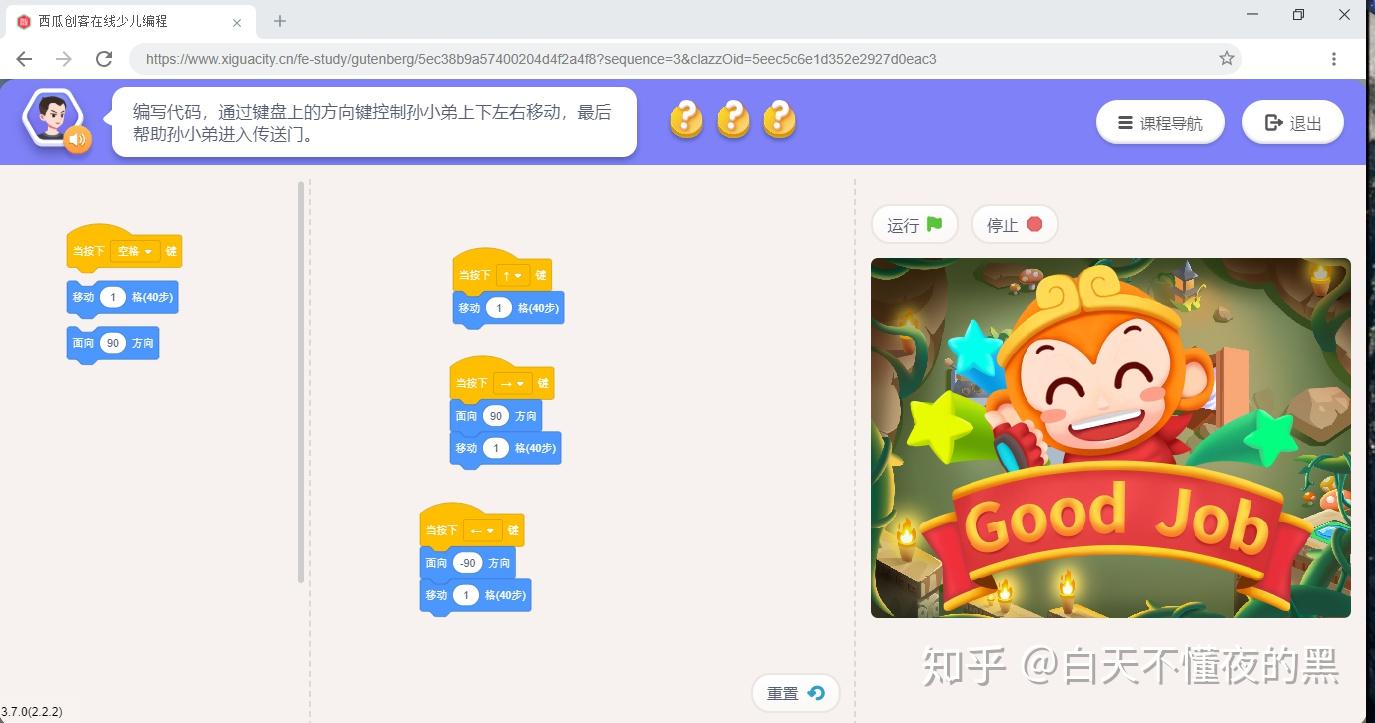Open the ← key dropdown on the hat block
This screenshot has height=723, width=1375.
tap(484, 530)
